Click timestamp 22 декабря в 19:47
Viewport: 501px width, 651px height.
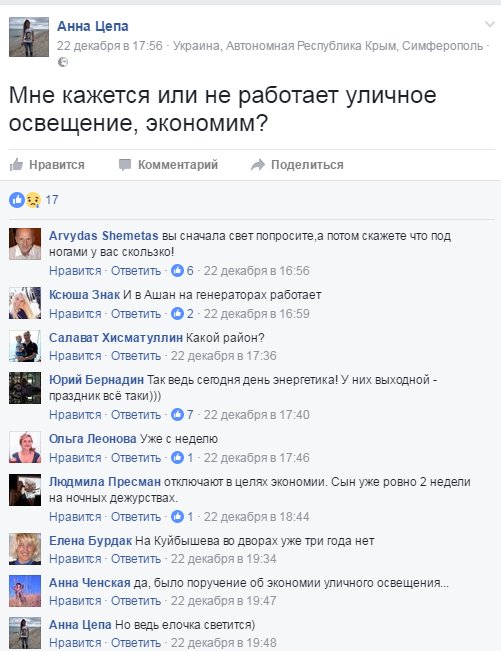(x=223, y=601)
